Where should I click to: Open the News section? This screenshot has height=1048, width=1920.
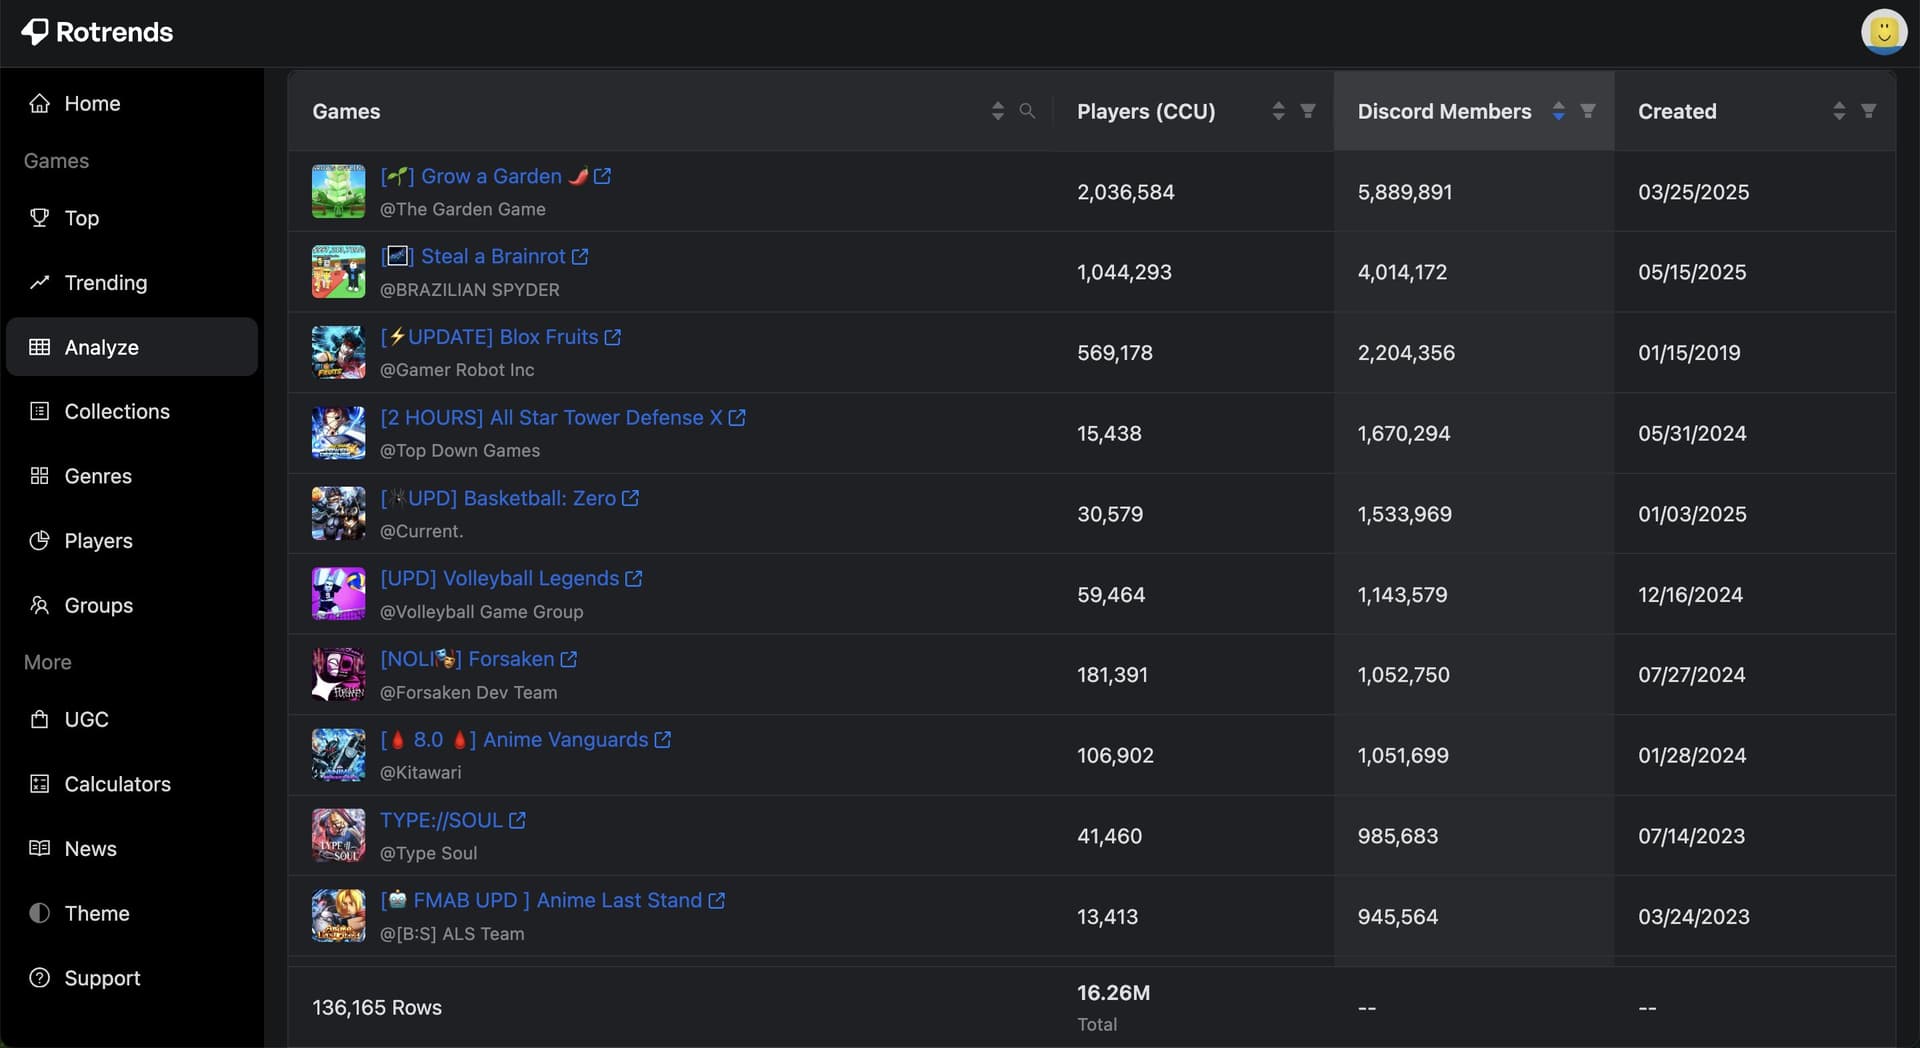tap(91, 848)
